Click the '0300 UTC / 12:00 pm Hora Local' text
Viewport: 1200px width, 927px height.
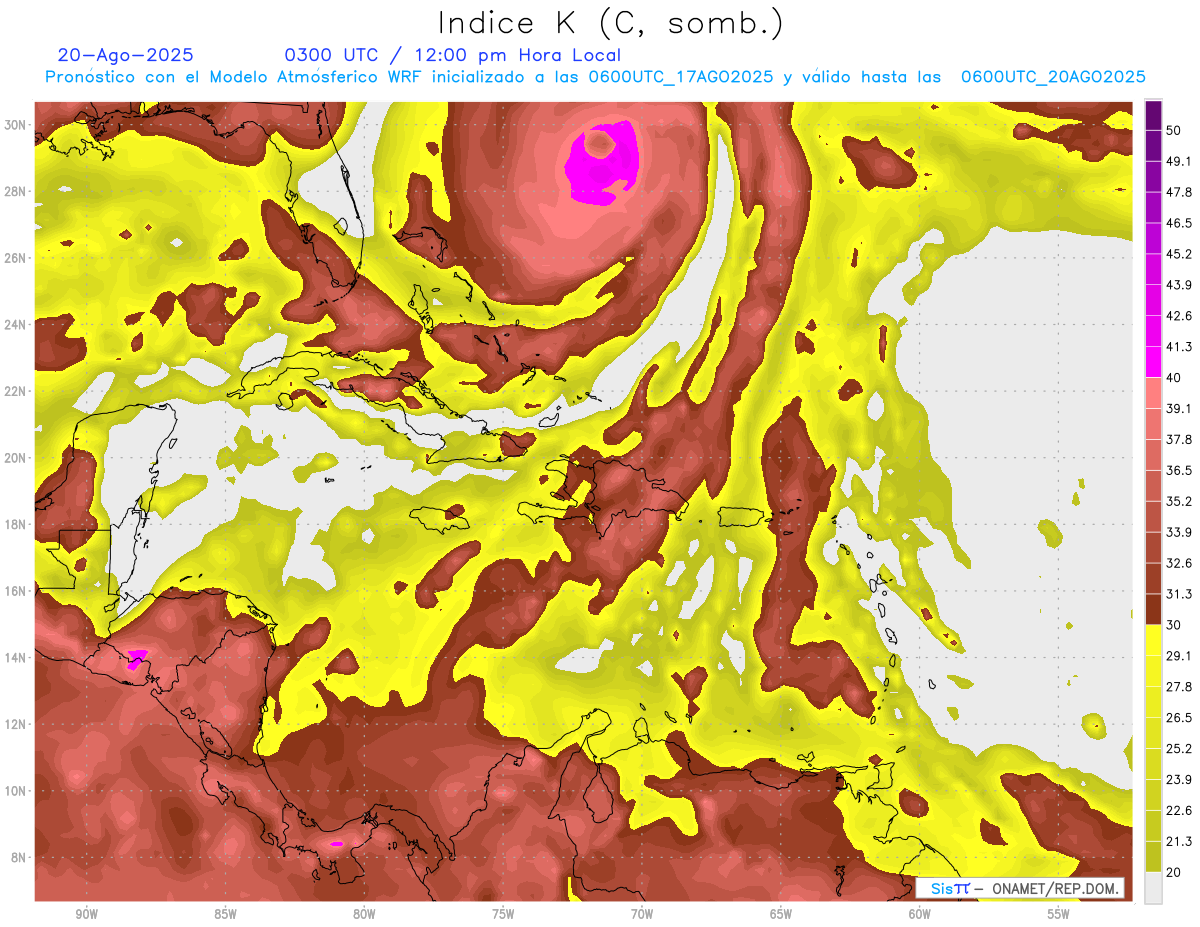(x=453, y=55)
